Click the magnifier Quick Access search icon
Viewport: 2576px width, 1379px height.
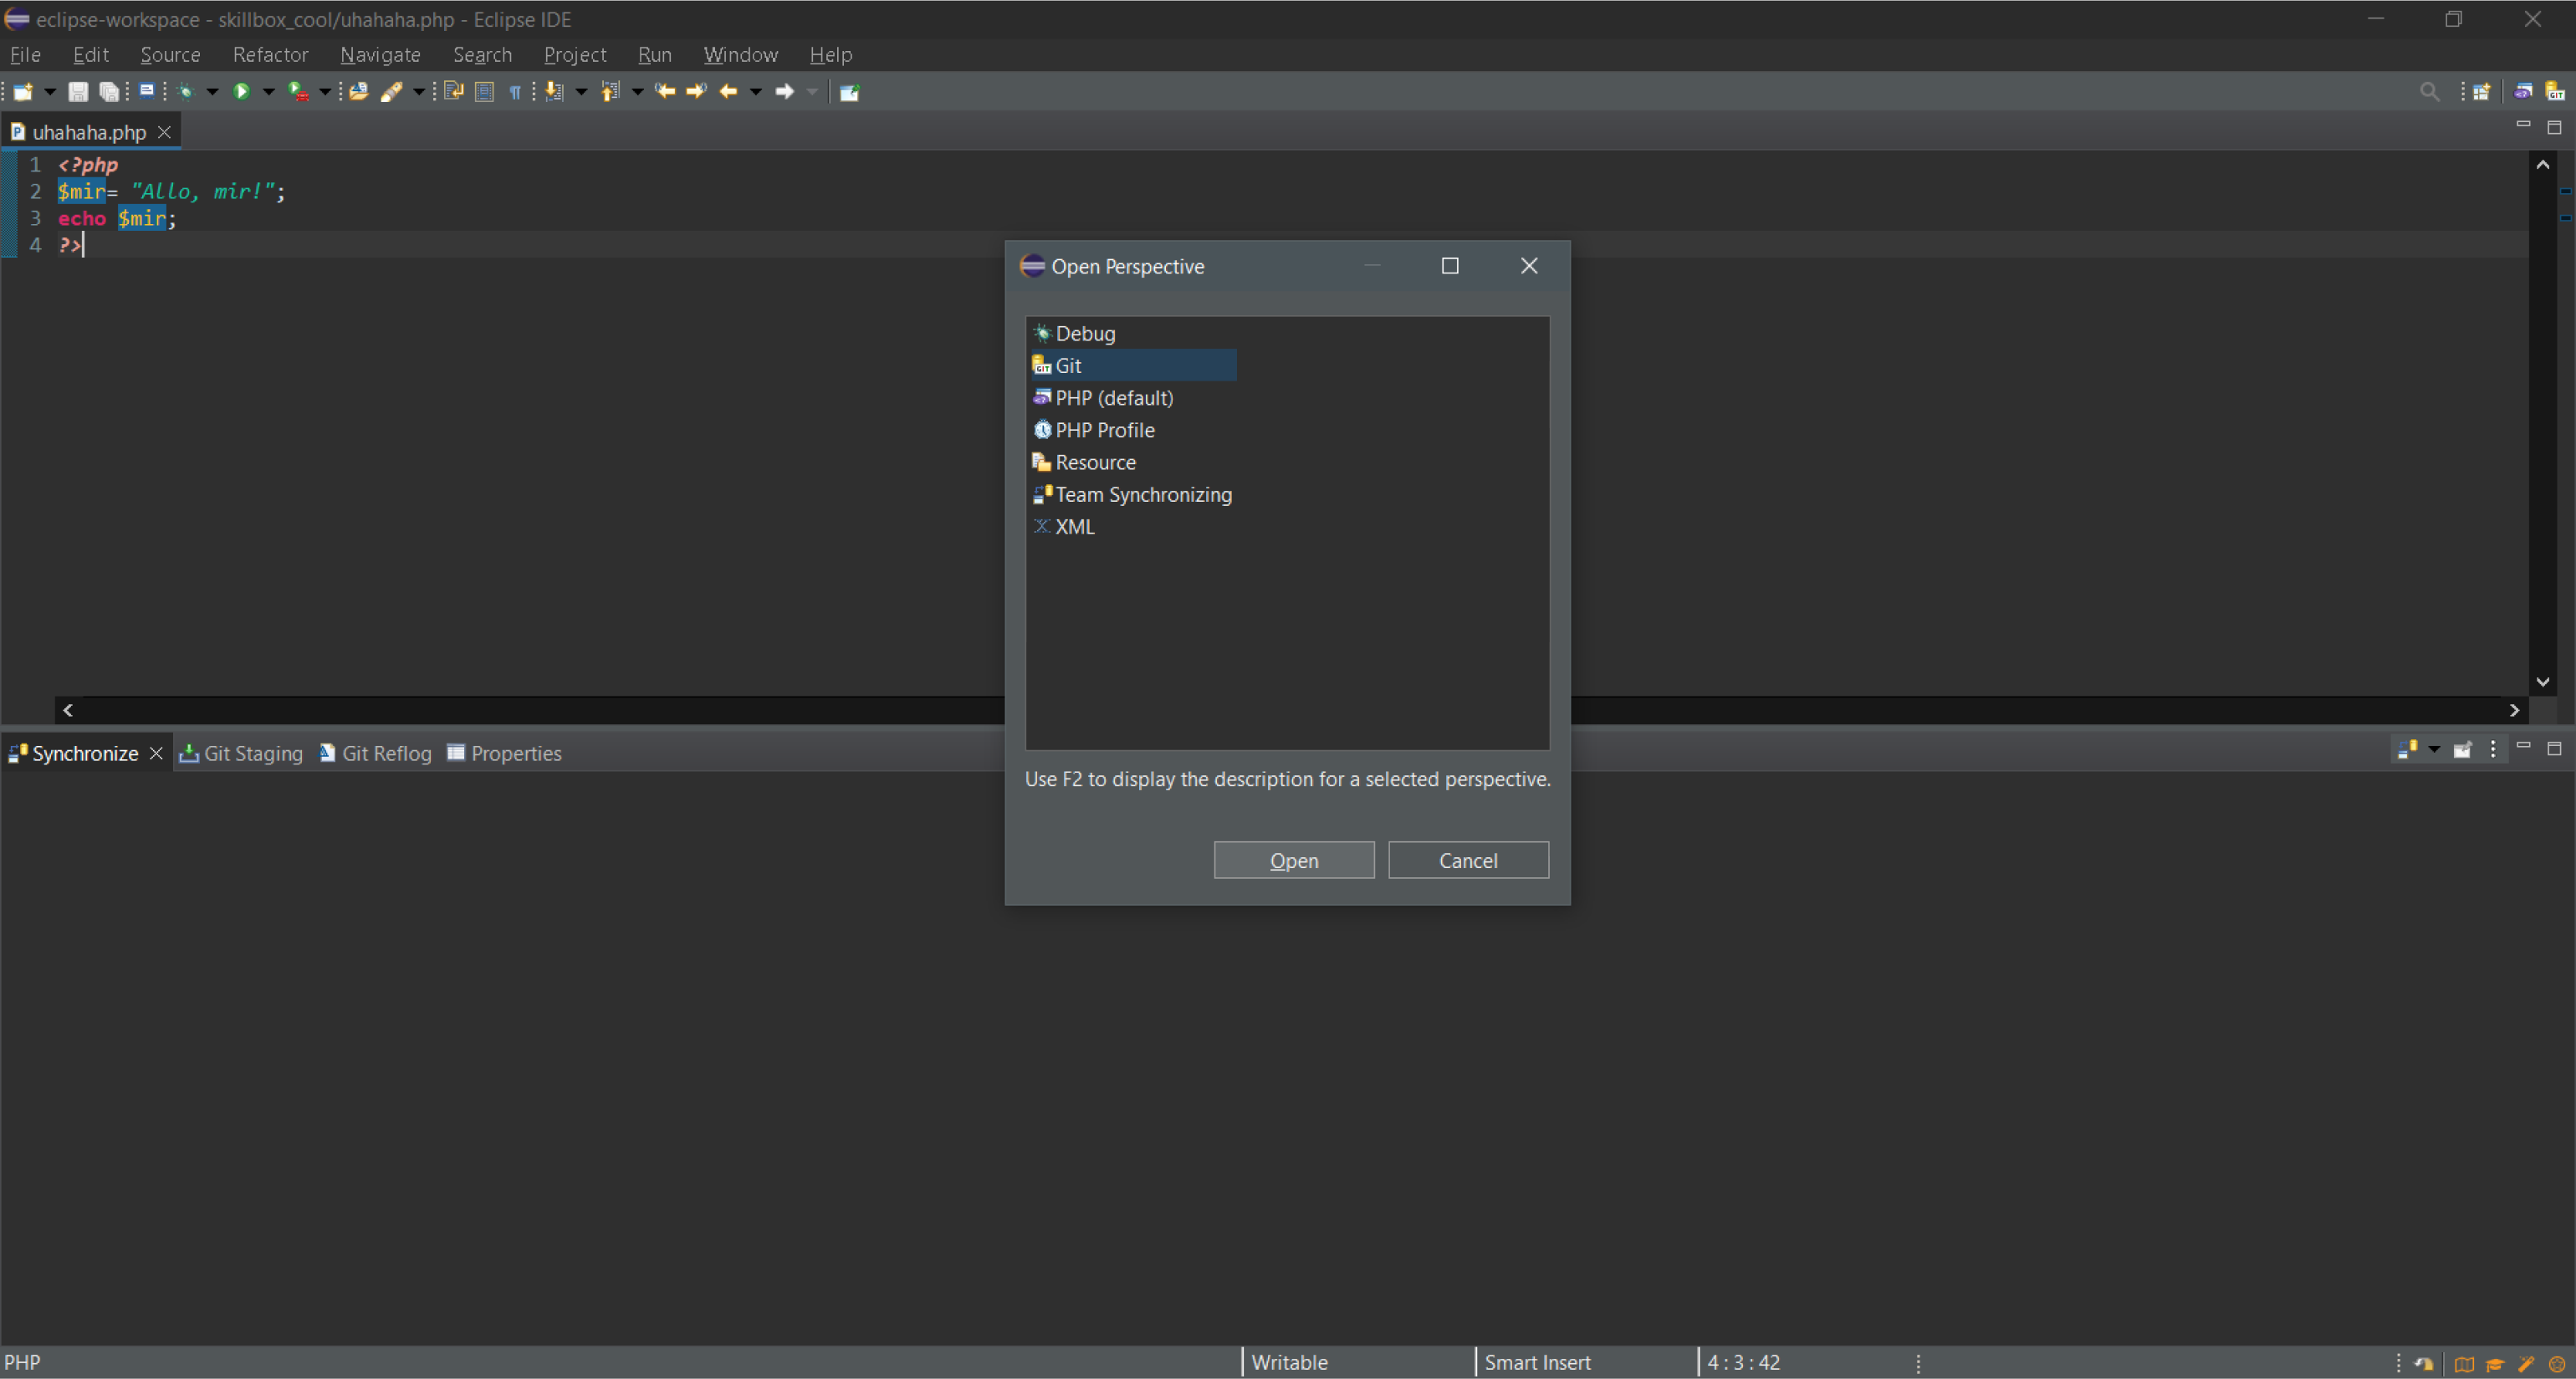[2429, 92]
